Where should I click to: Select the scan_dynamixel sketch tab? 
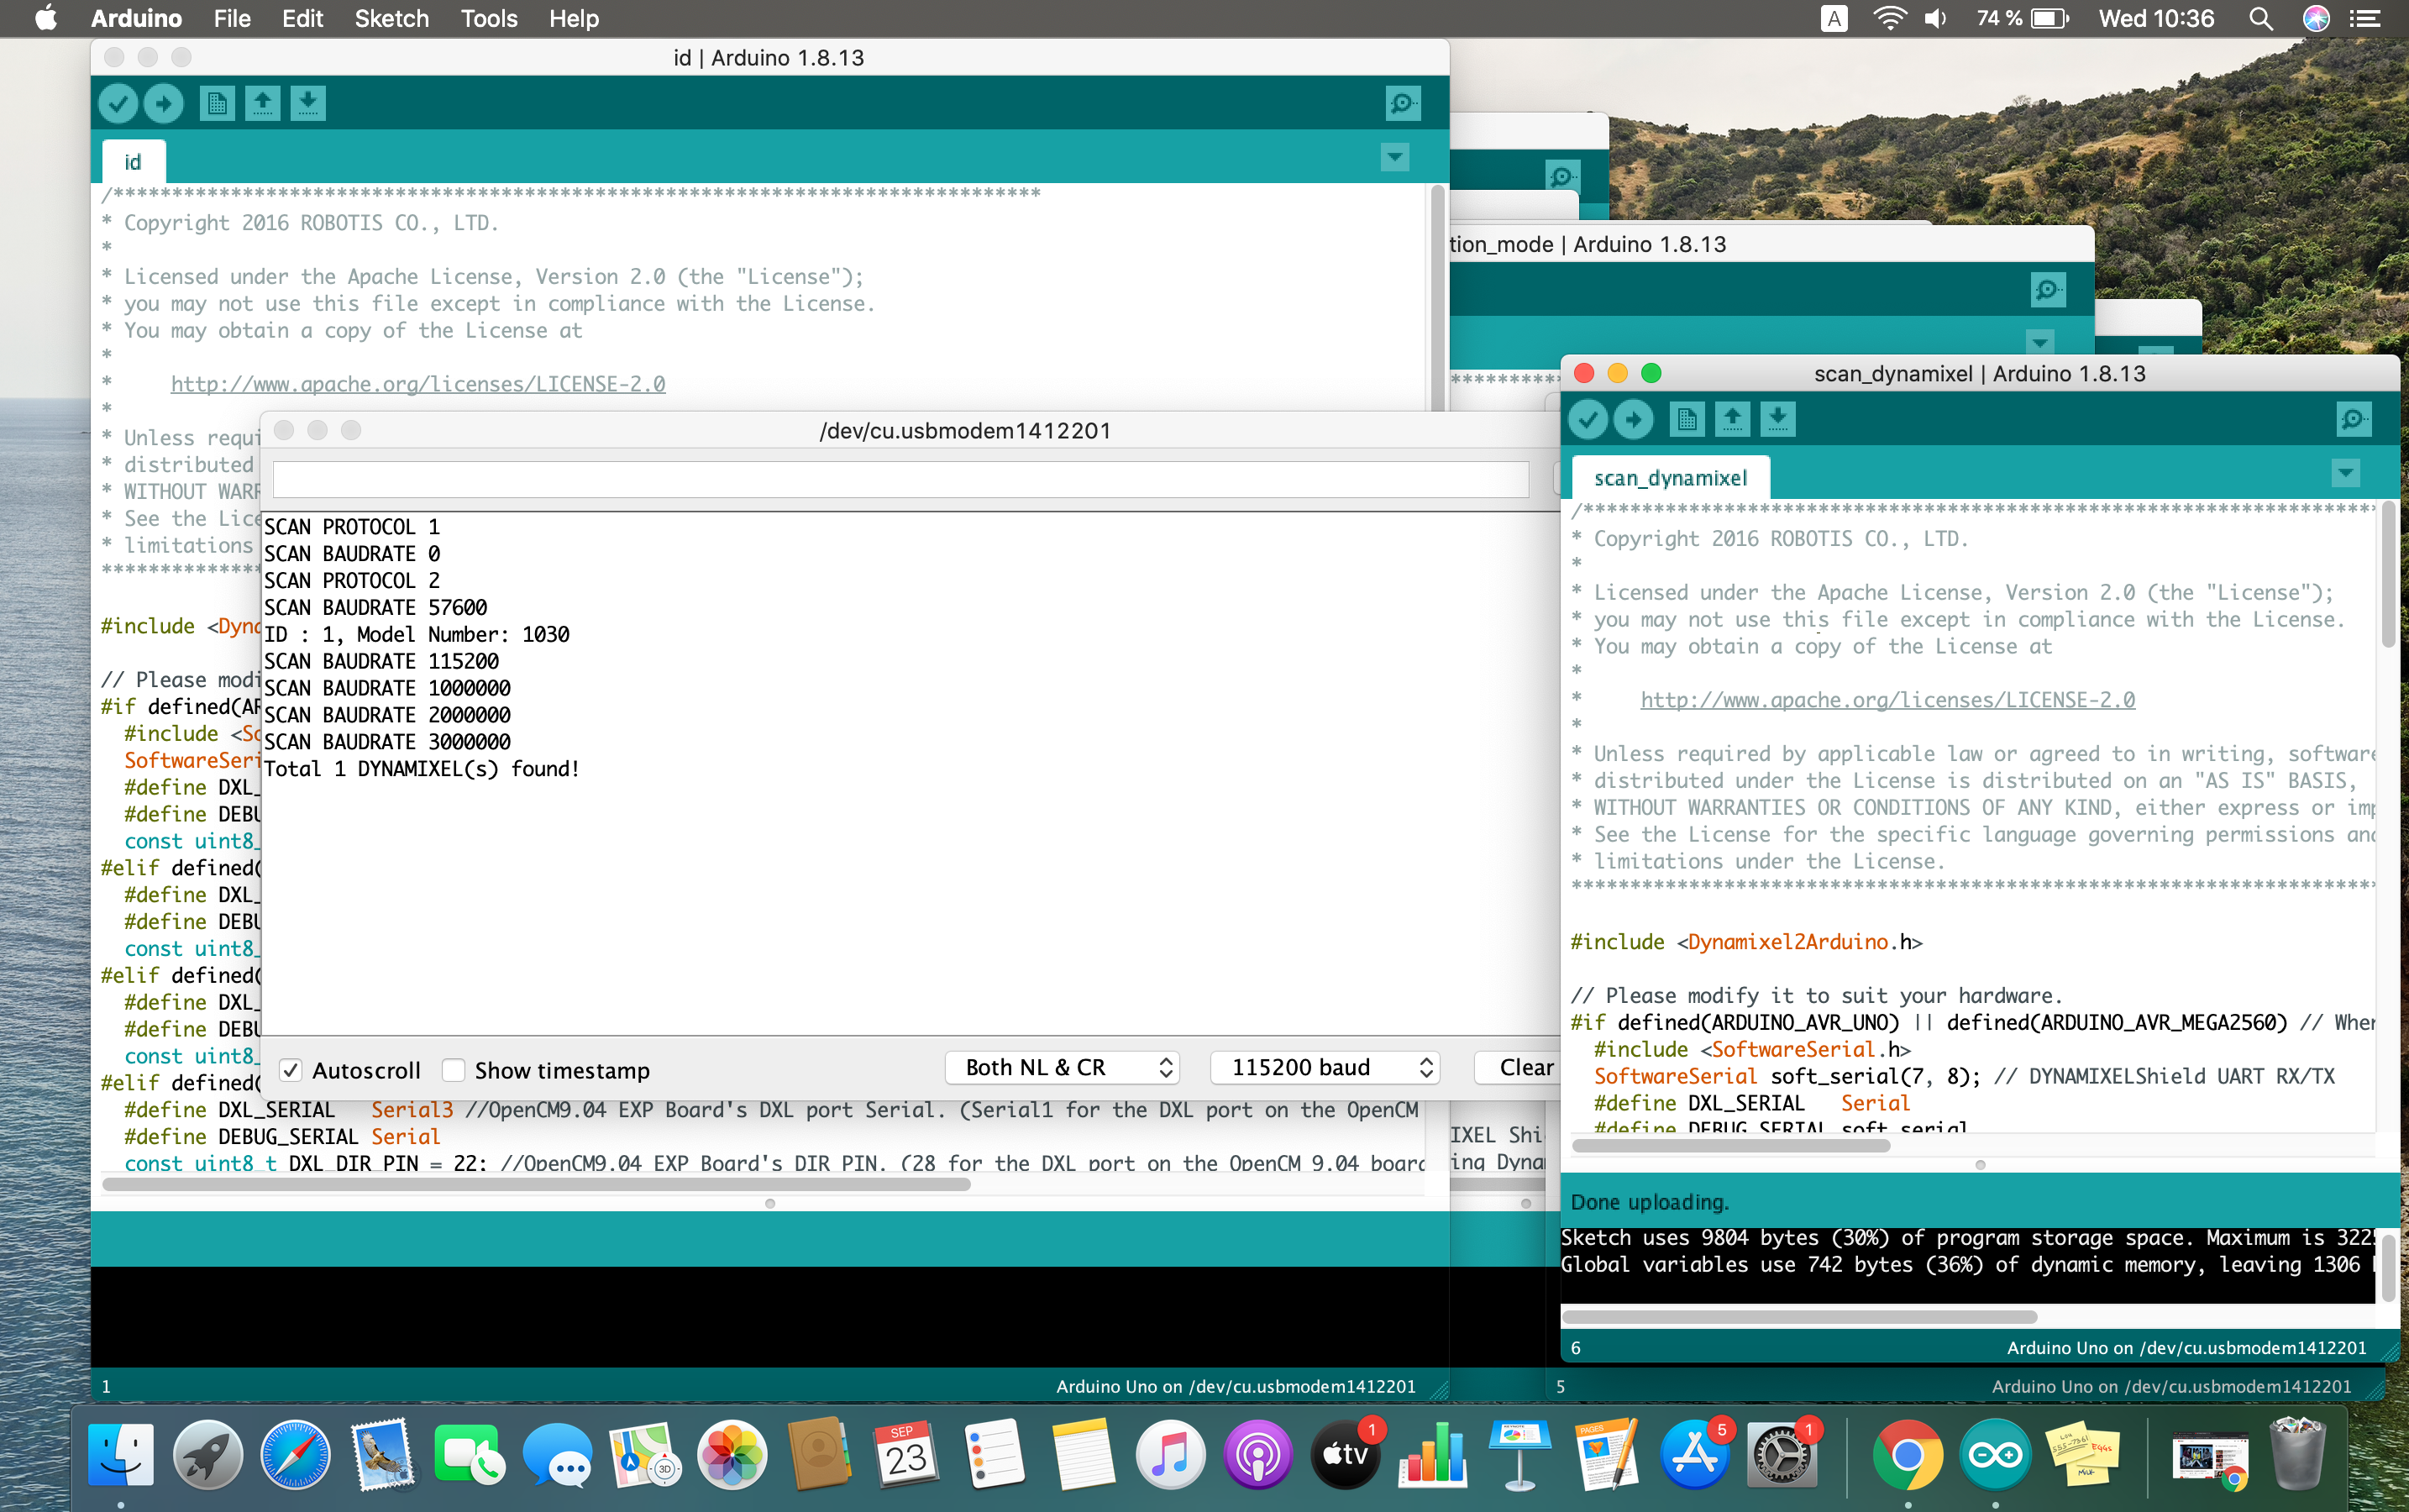click(x=1670, y=478)
